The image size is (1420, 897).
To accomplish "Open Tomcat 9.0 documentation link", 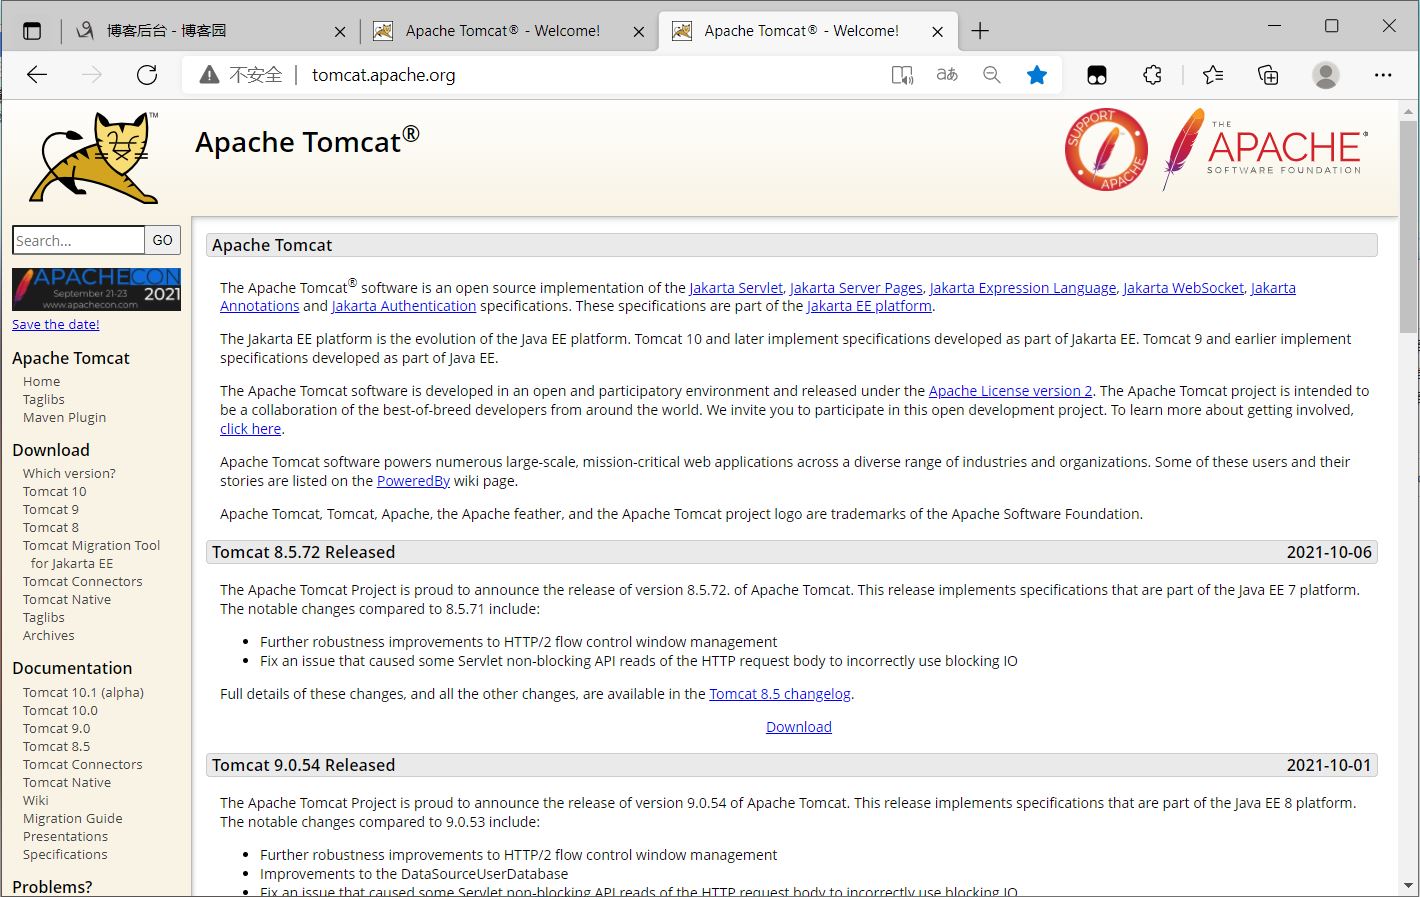I will click(57, 728).
